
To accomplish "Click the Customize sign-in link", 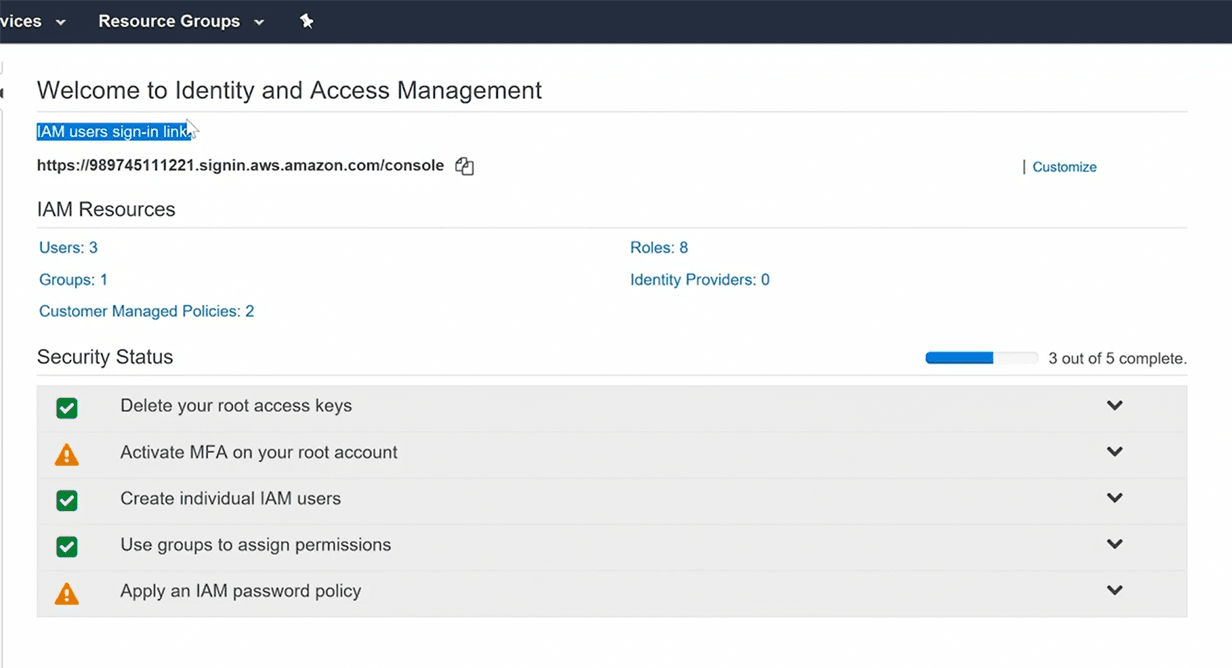I will coord(1064,167).
